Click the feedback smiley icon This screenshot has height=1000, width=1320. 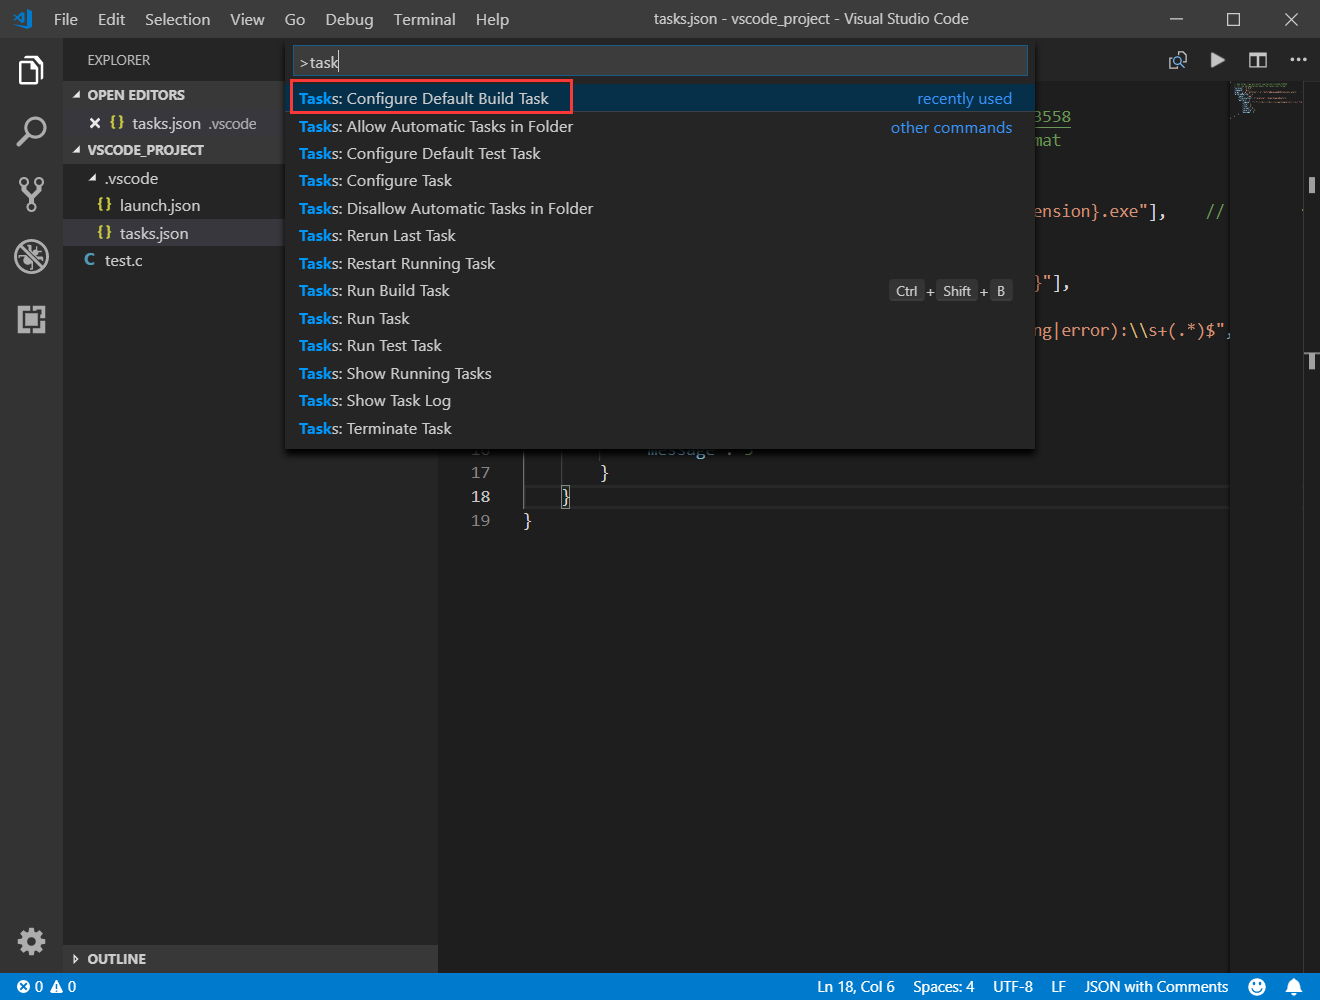1257,987
